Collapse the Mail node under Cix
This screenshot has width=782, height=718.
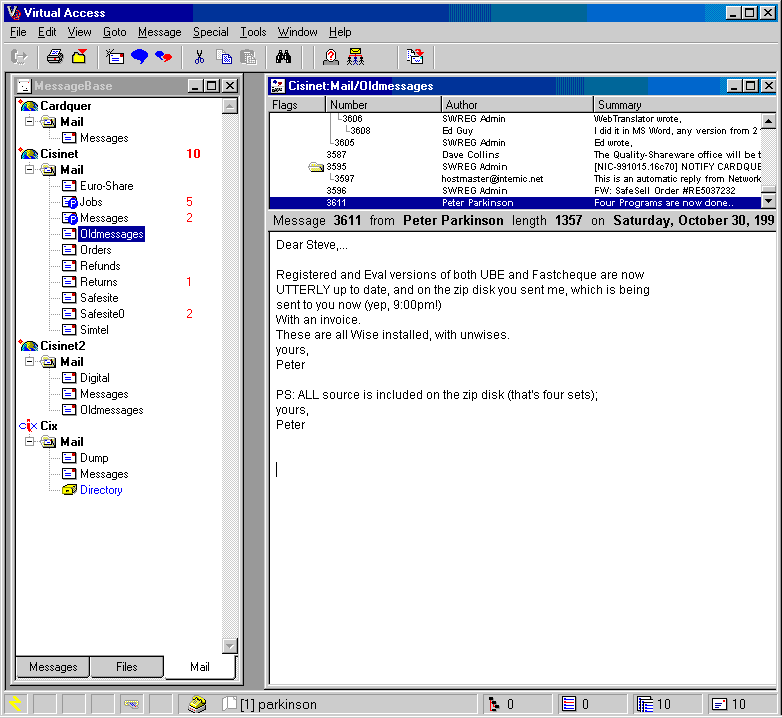click(x=29, y=441)
